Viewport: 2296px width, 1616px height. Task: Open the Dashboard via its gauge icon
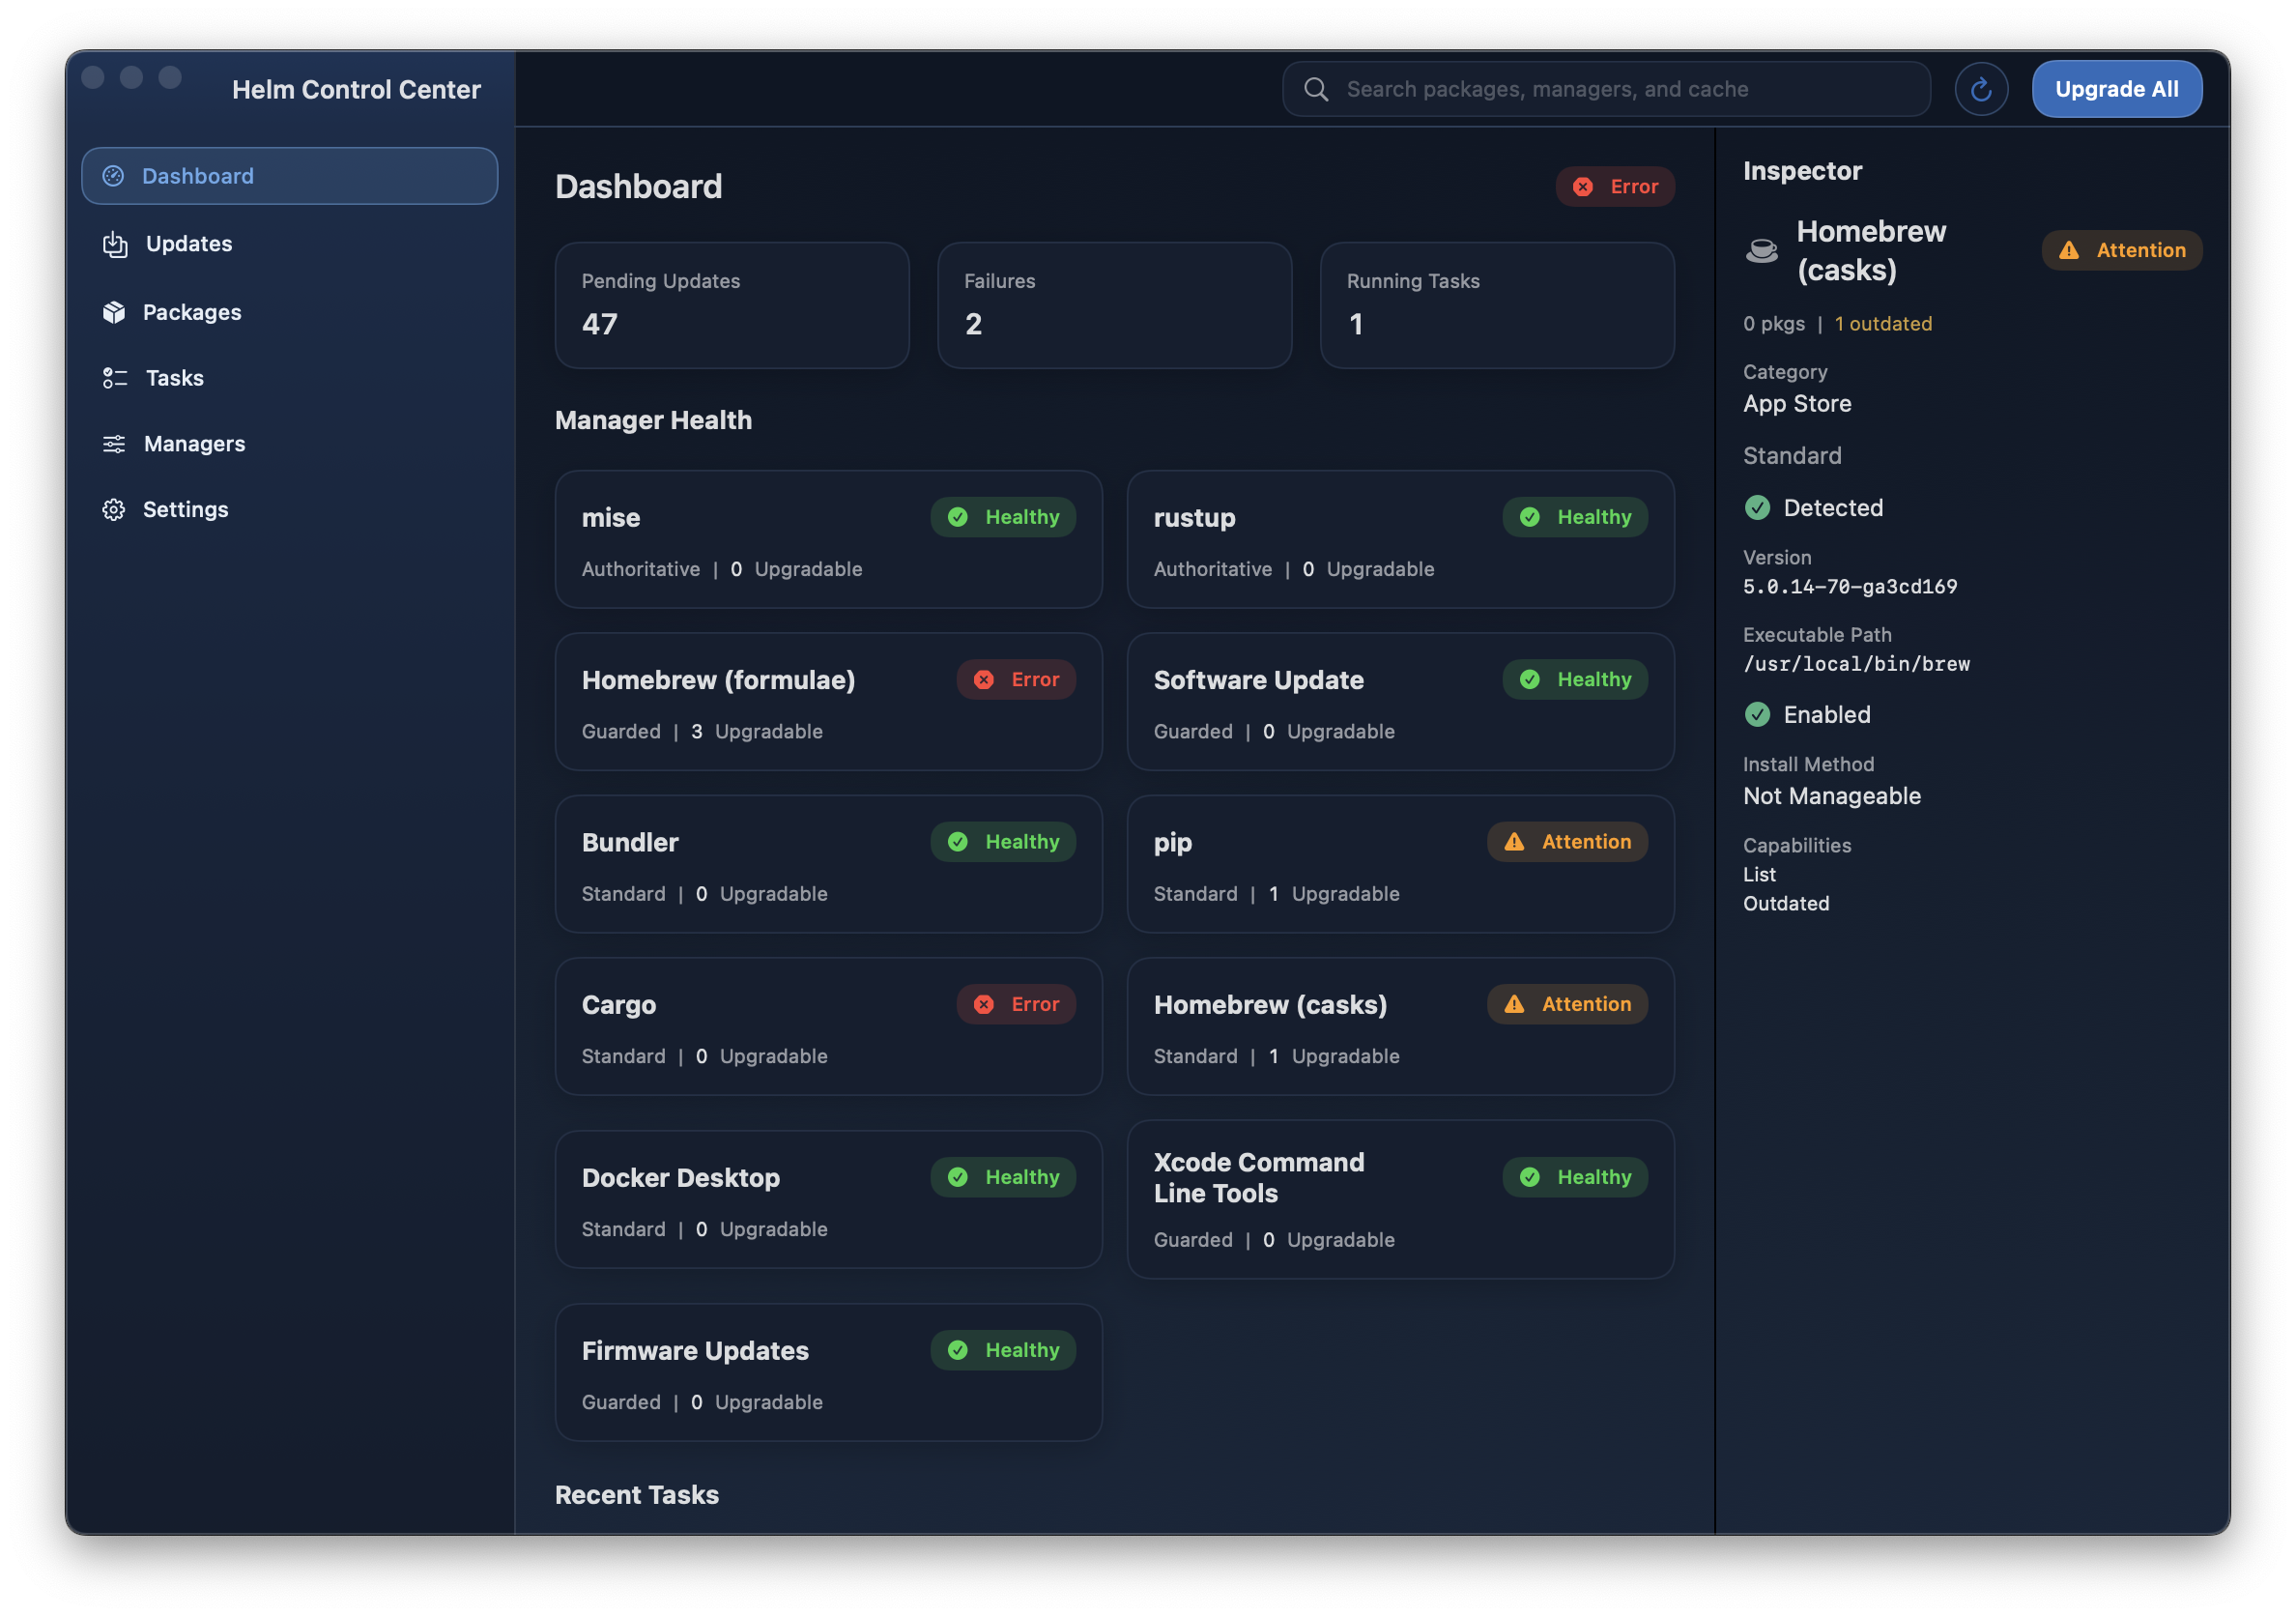(x=114, y=175)
